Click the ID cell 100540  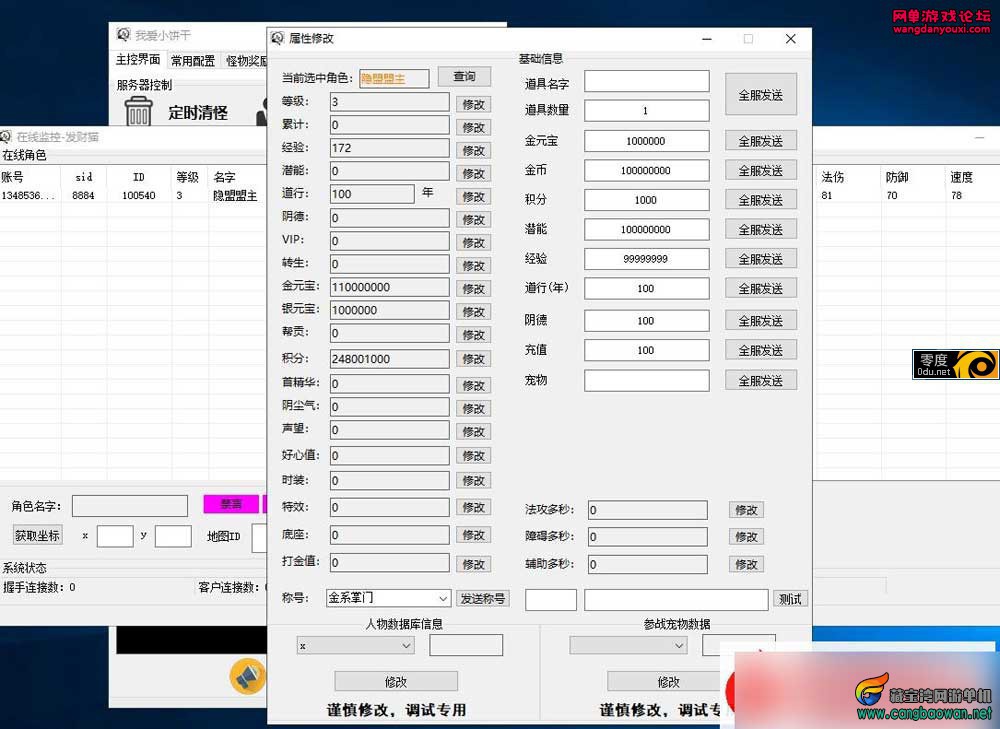138,196
